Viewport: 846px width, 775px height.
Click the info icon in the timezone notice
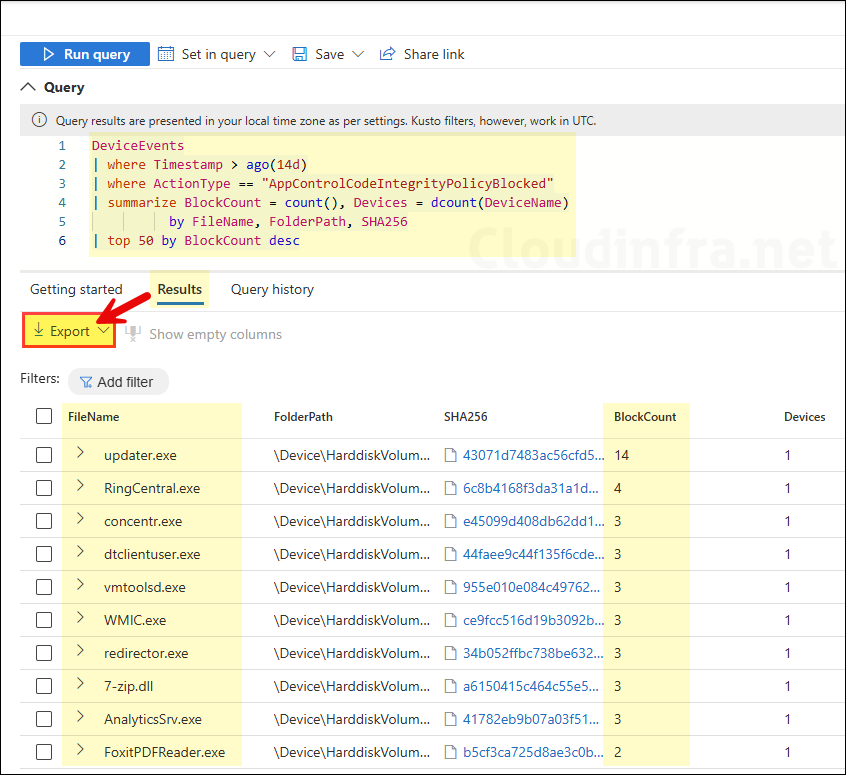pos(39,120)
